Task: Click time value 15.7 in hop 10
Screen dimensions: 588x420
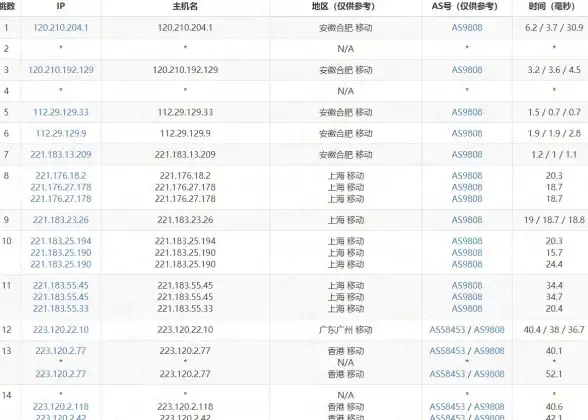Action: pos(554,252)
